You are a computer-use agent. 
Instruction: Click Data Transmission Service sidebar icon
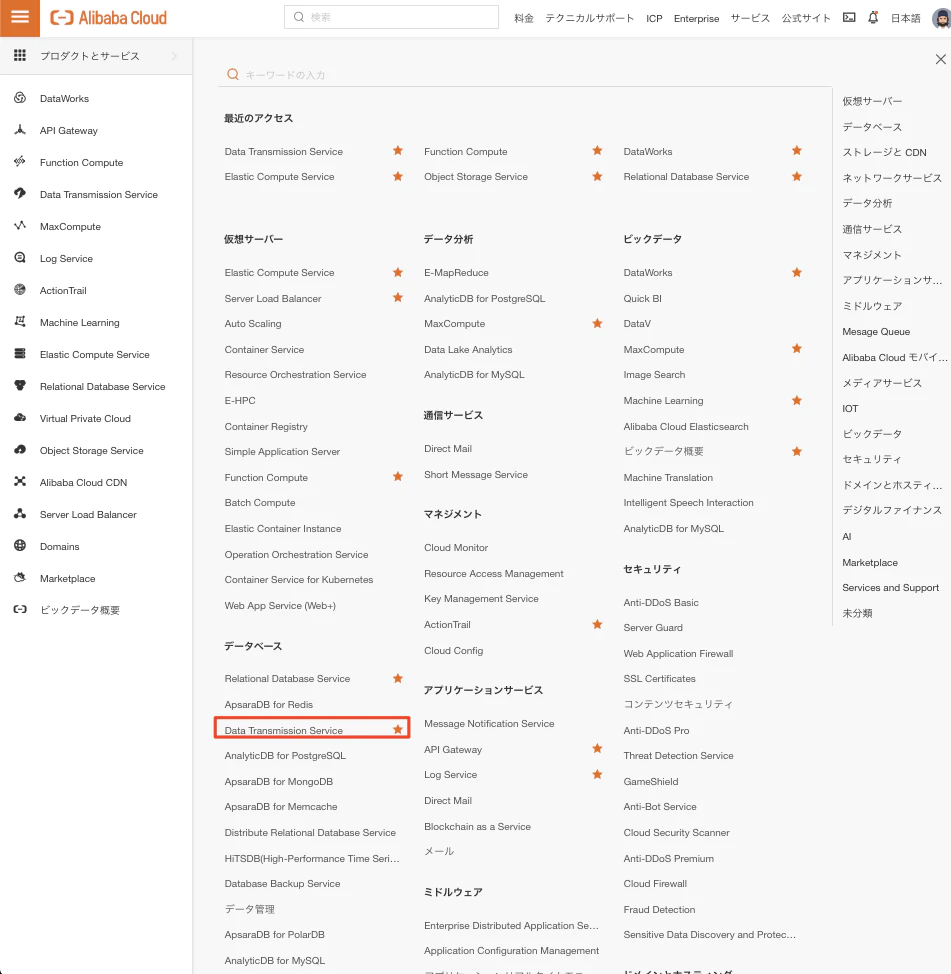coord(20,193)
